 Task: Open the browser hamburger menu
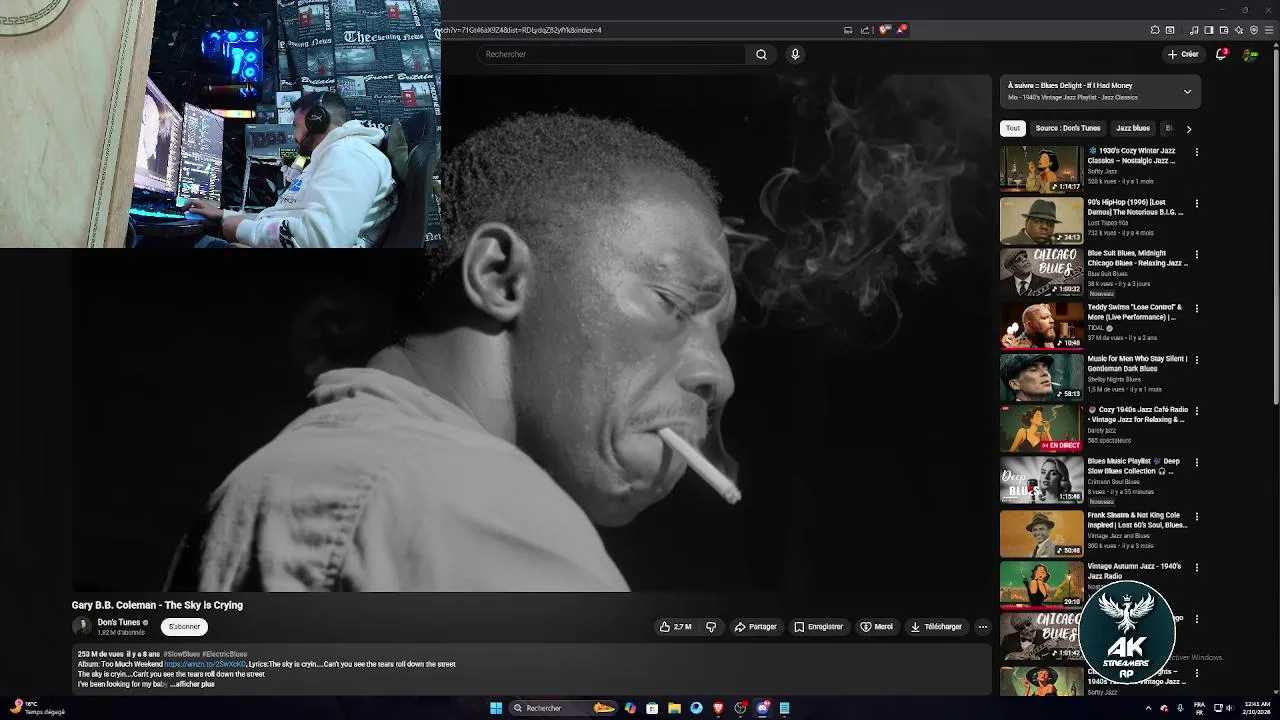coord(1269,30)
